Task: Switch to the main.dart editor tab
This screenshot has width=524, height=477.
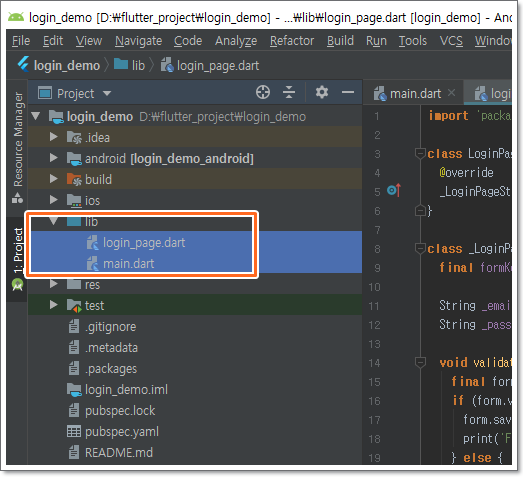Action: pos(413,93)
